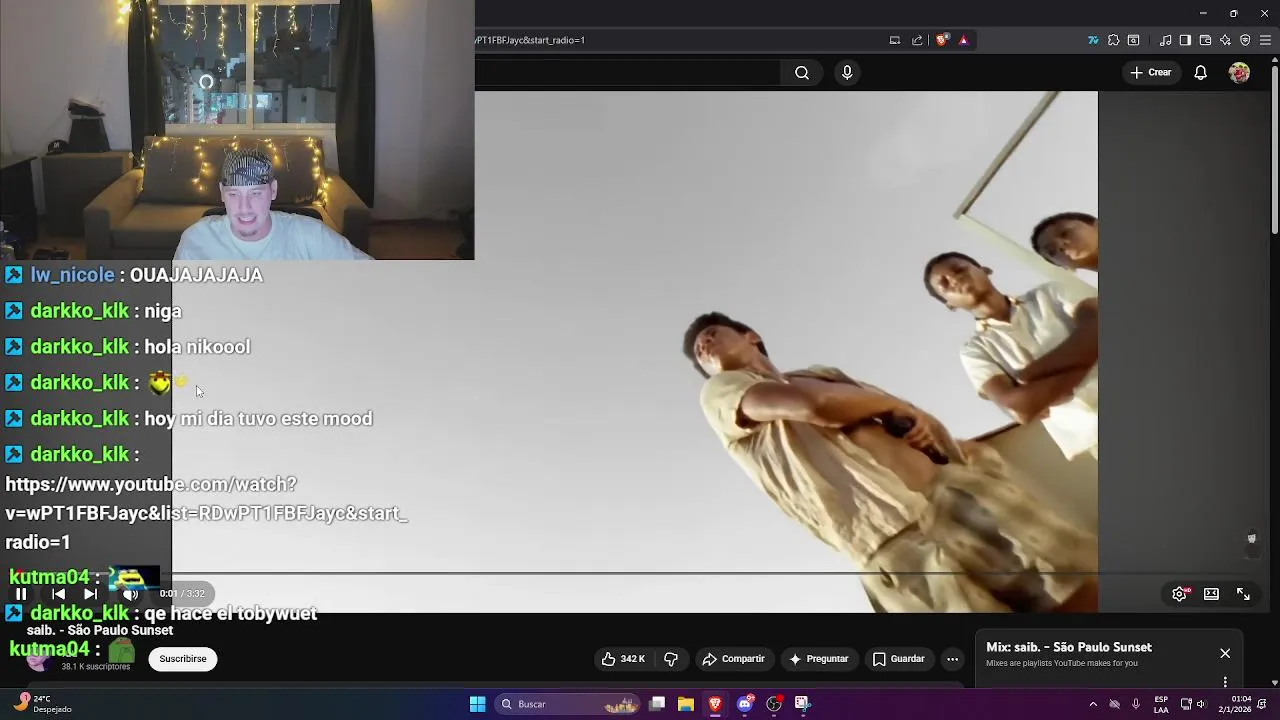Mute the video volume
1280x720 pixels.
point(130,594)
